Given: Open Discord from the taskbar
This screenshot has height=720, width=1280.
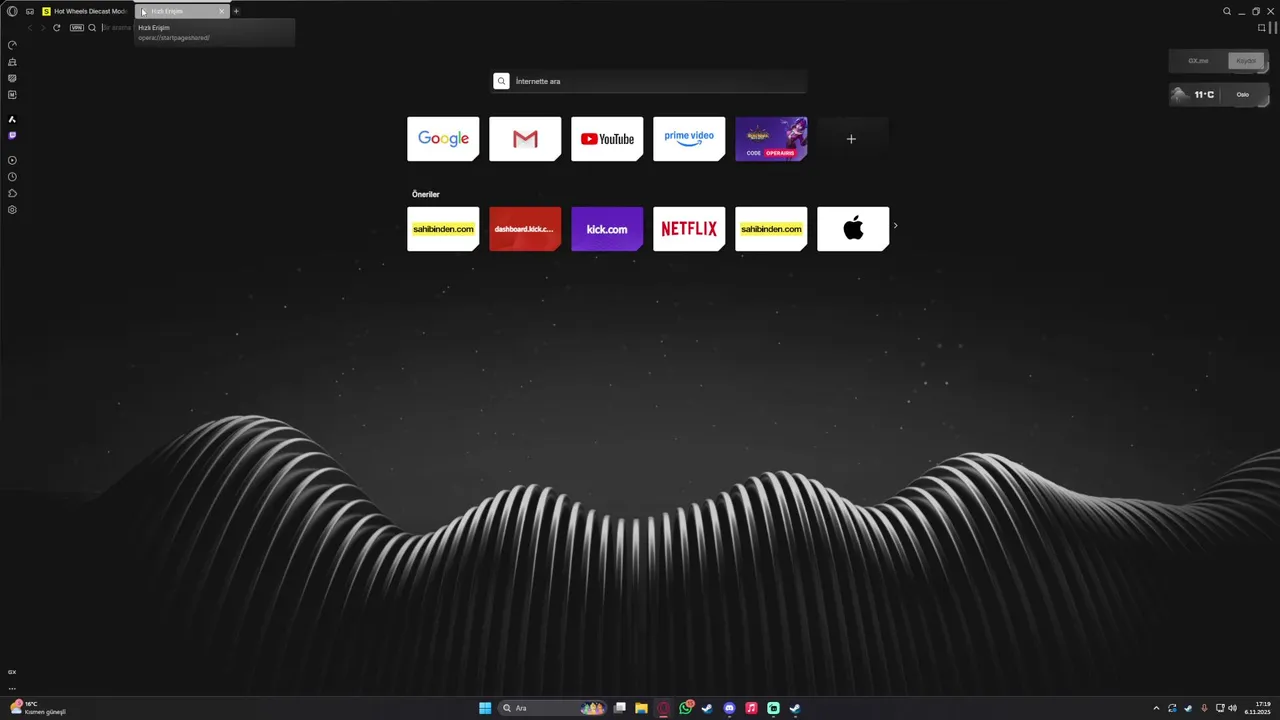Looking at the screenshot, I should [x=729, y=708].
